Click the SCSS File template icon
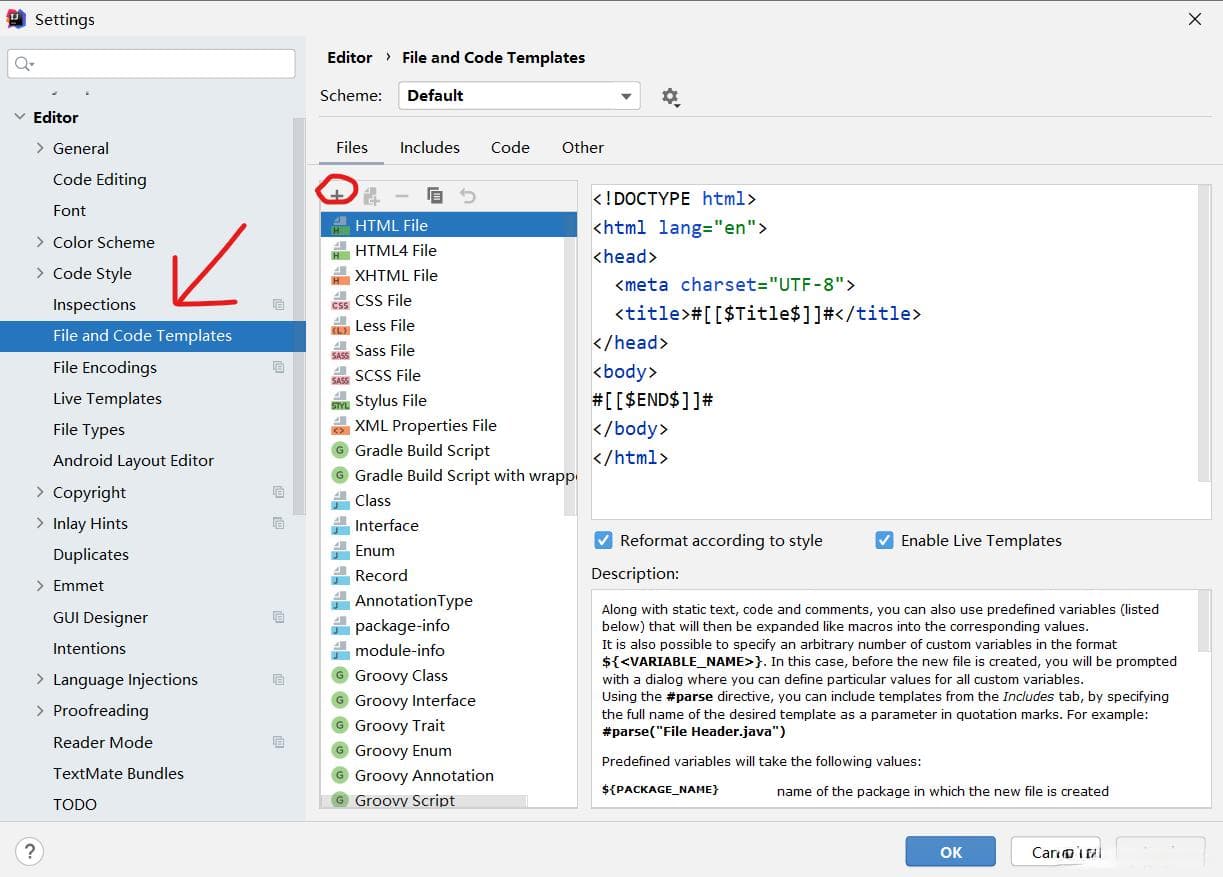 pyautogui.click(x=340, y=375)
